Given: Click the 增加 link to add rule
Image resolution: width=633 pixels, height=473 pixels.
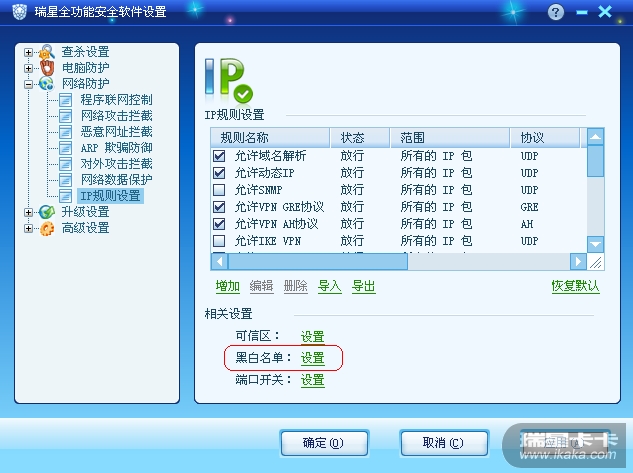Looking at the screenshot, I should pos(228,286).
